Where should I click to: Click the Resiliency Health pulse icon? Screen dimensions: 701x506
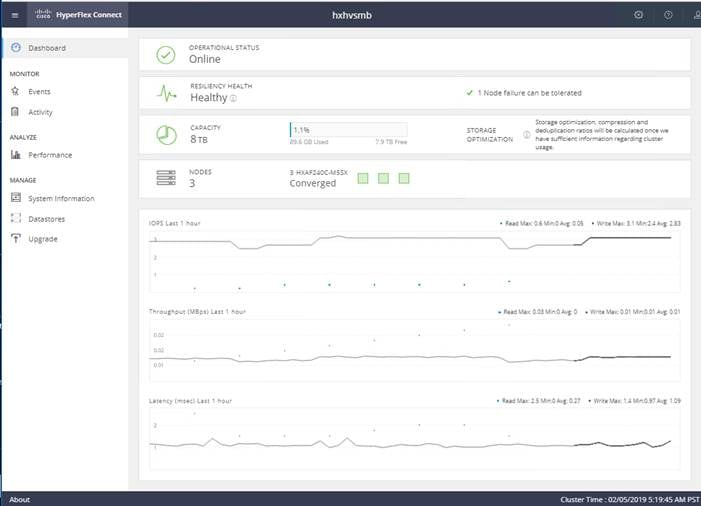click(166, 93)
